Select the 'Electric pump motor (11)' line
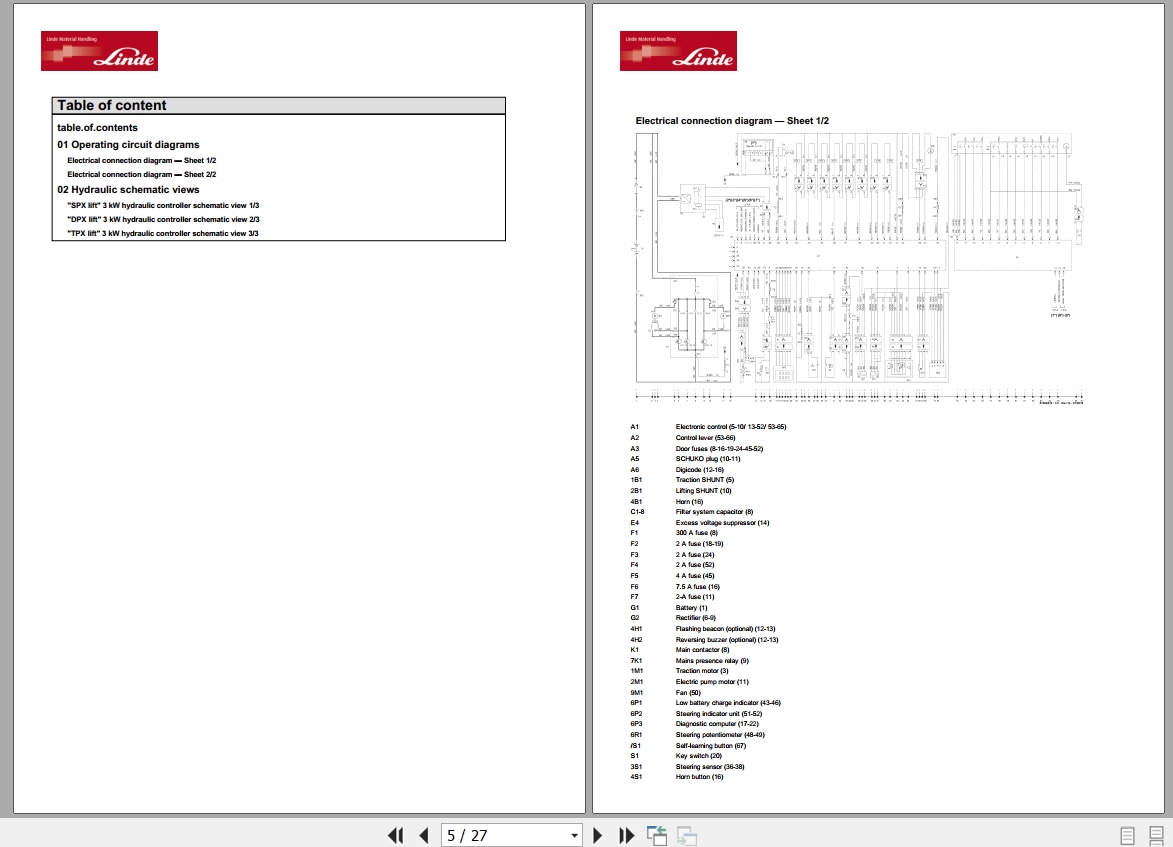 712,682
